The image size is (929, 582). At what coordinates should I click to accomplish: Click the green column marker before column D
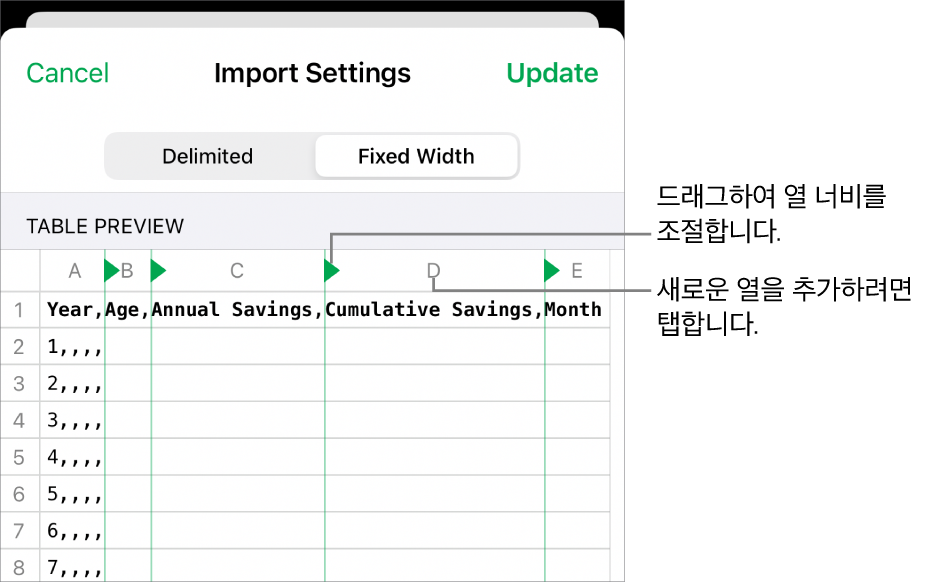331,270
